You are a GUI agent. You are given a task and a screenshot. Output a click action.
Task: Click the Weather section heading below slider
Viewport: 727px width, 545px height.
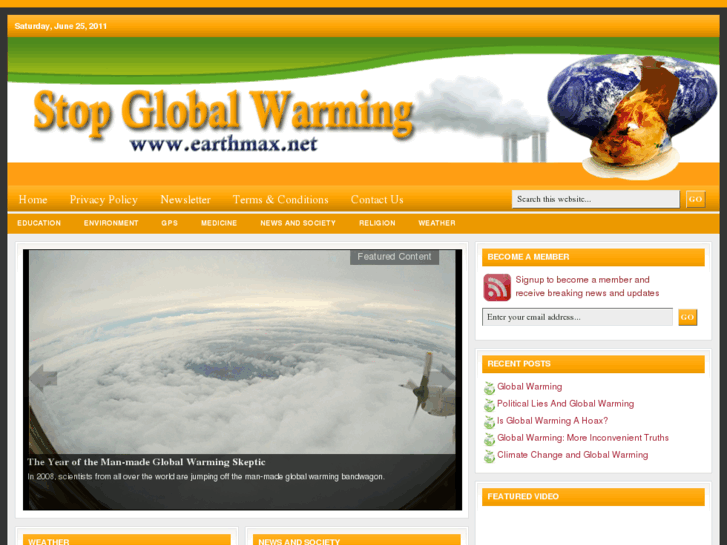(x=49, y=541)
